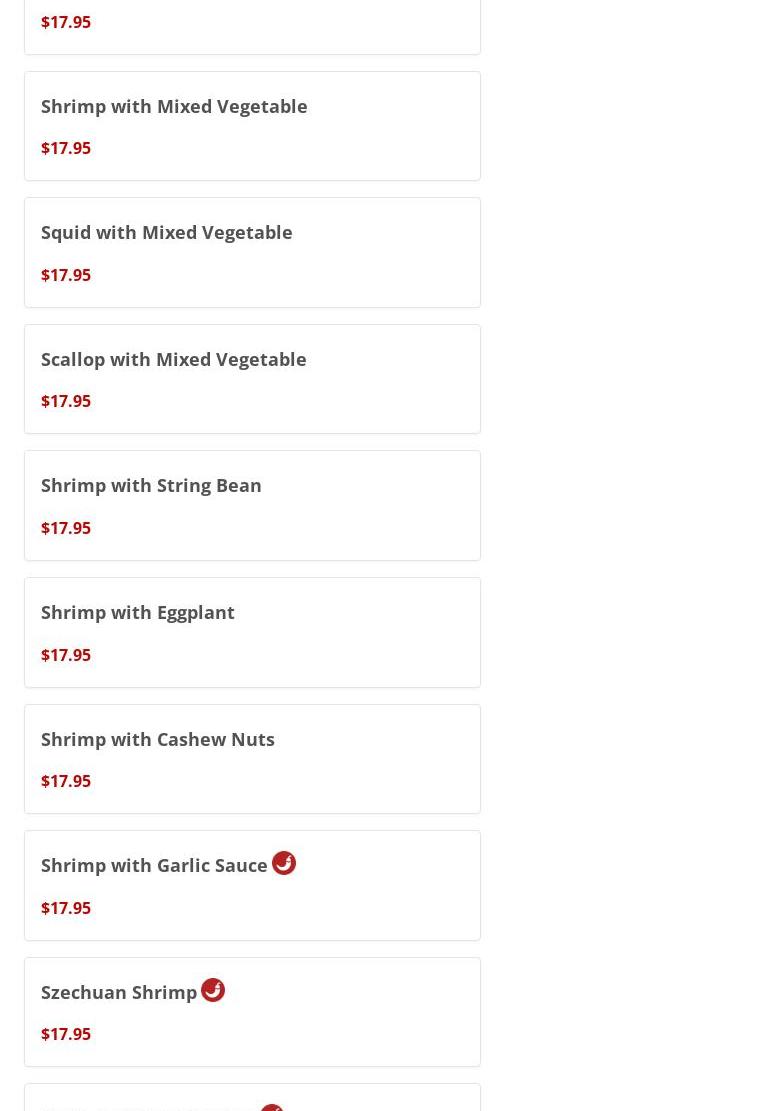The width and height of the screenshot is (770, 1111).
Task: Click the price under Shrimp with Cashew Nuts
Action: [66, 781]
